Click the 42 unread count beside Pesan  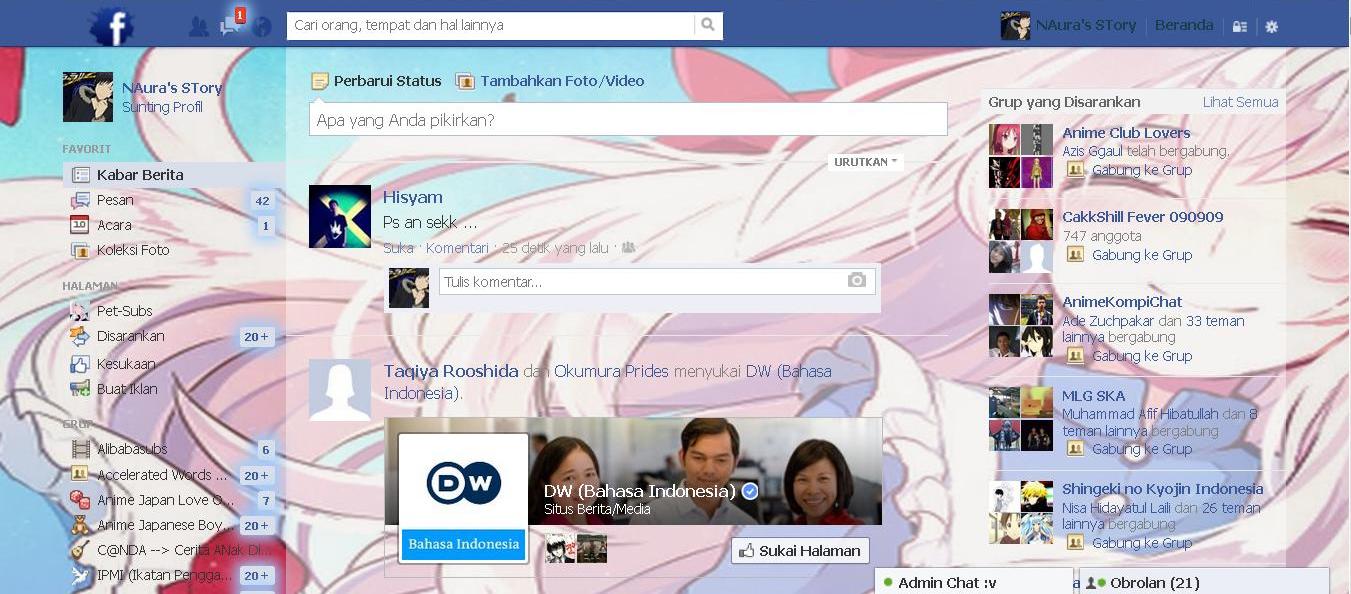click(x=262, y=201)
